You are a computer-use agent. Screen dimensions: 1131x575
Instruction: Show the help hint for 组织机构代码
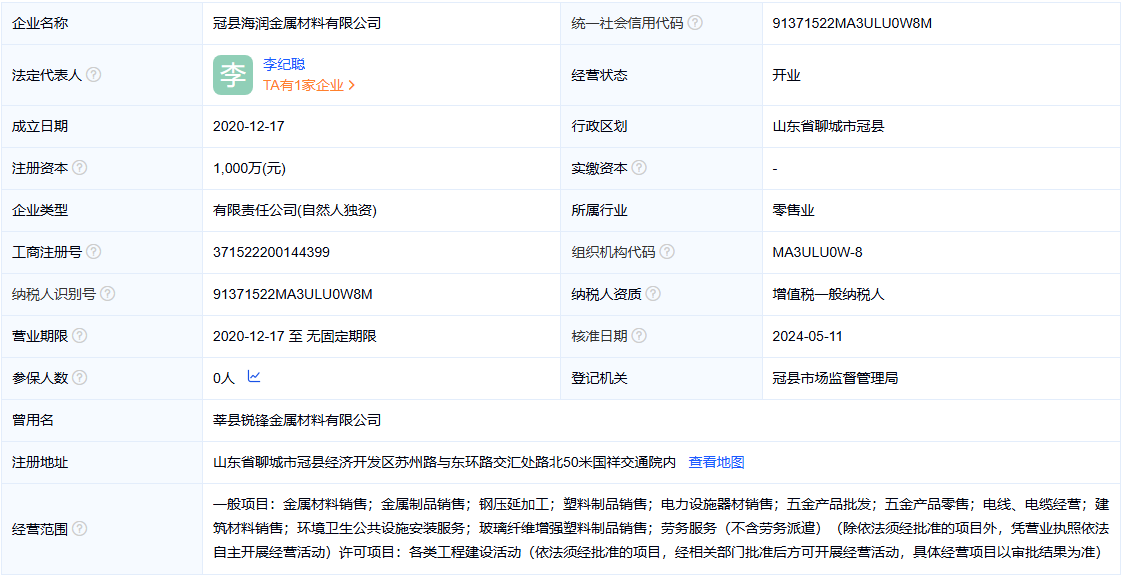click(x=667, y=252)
